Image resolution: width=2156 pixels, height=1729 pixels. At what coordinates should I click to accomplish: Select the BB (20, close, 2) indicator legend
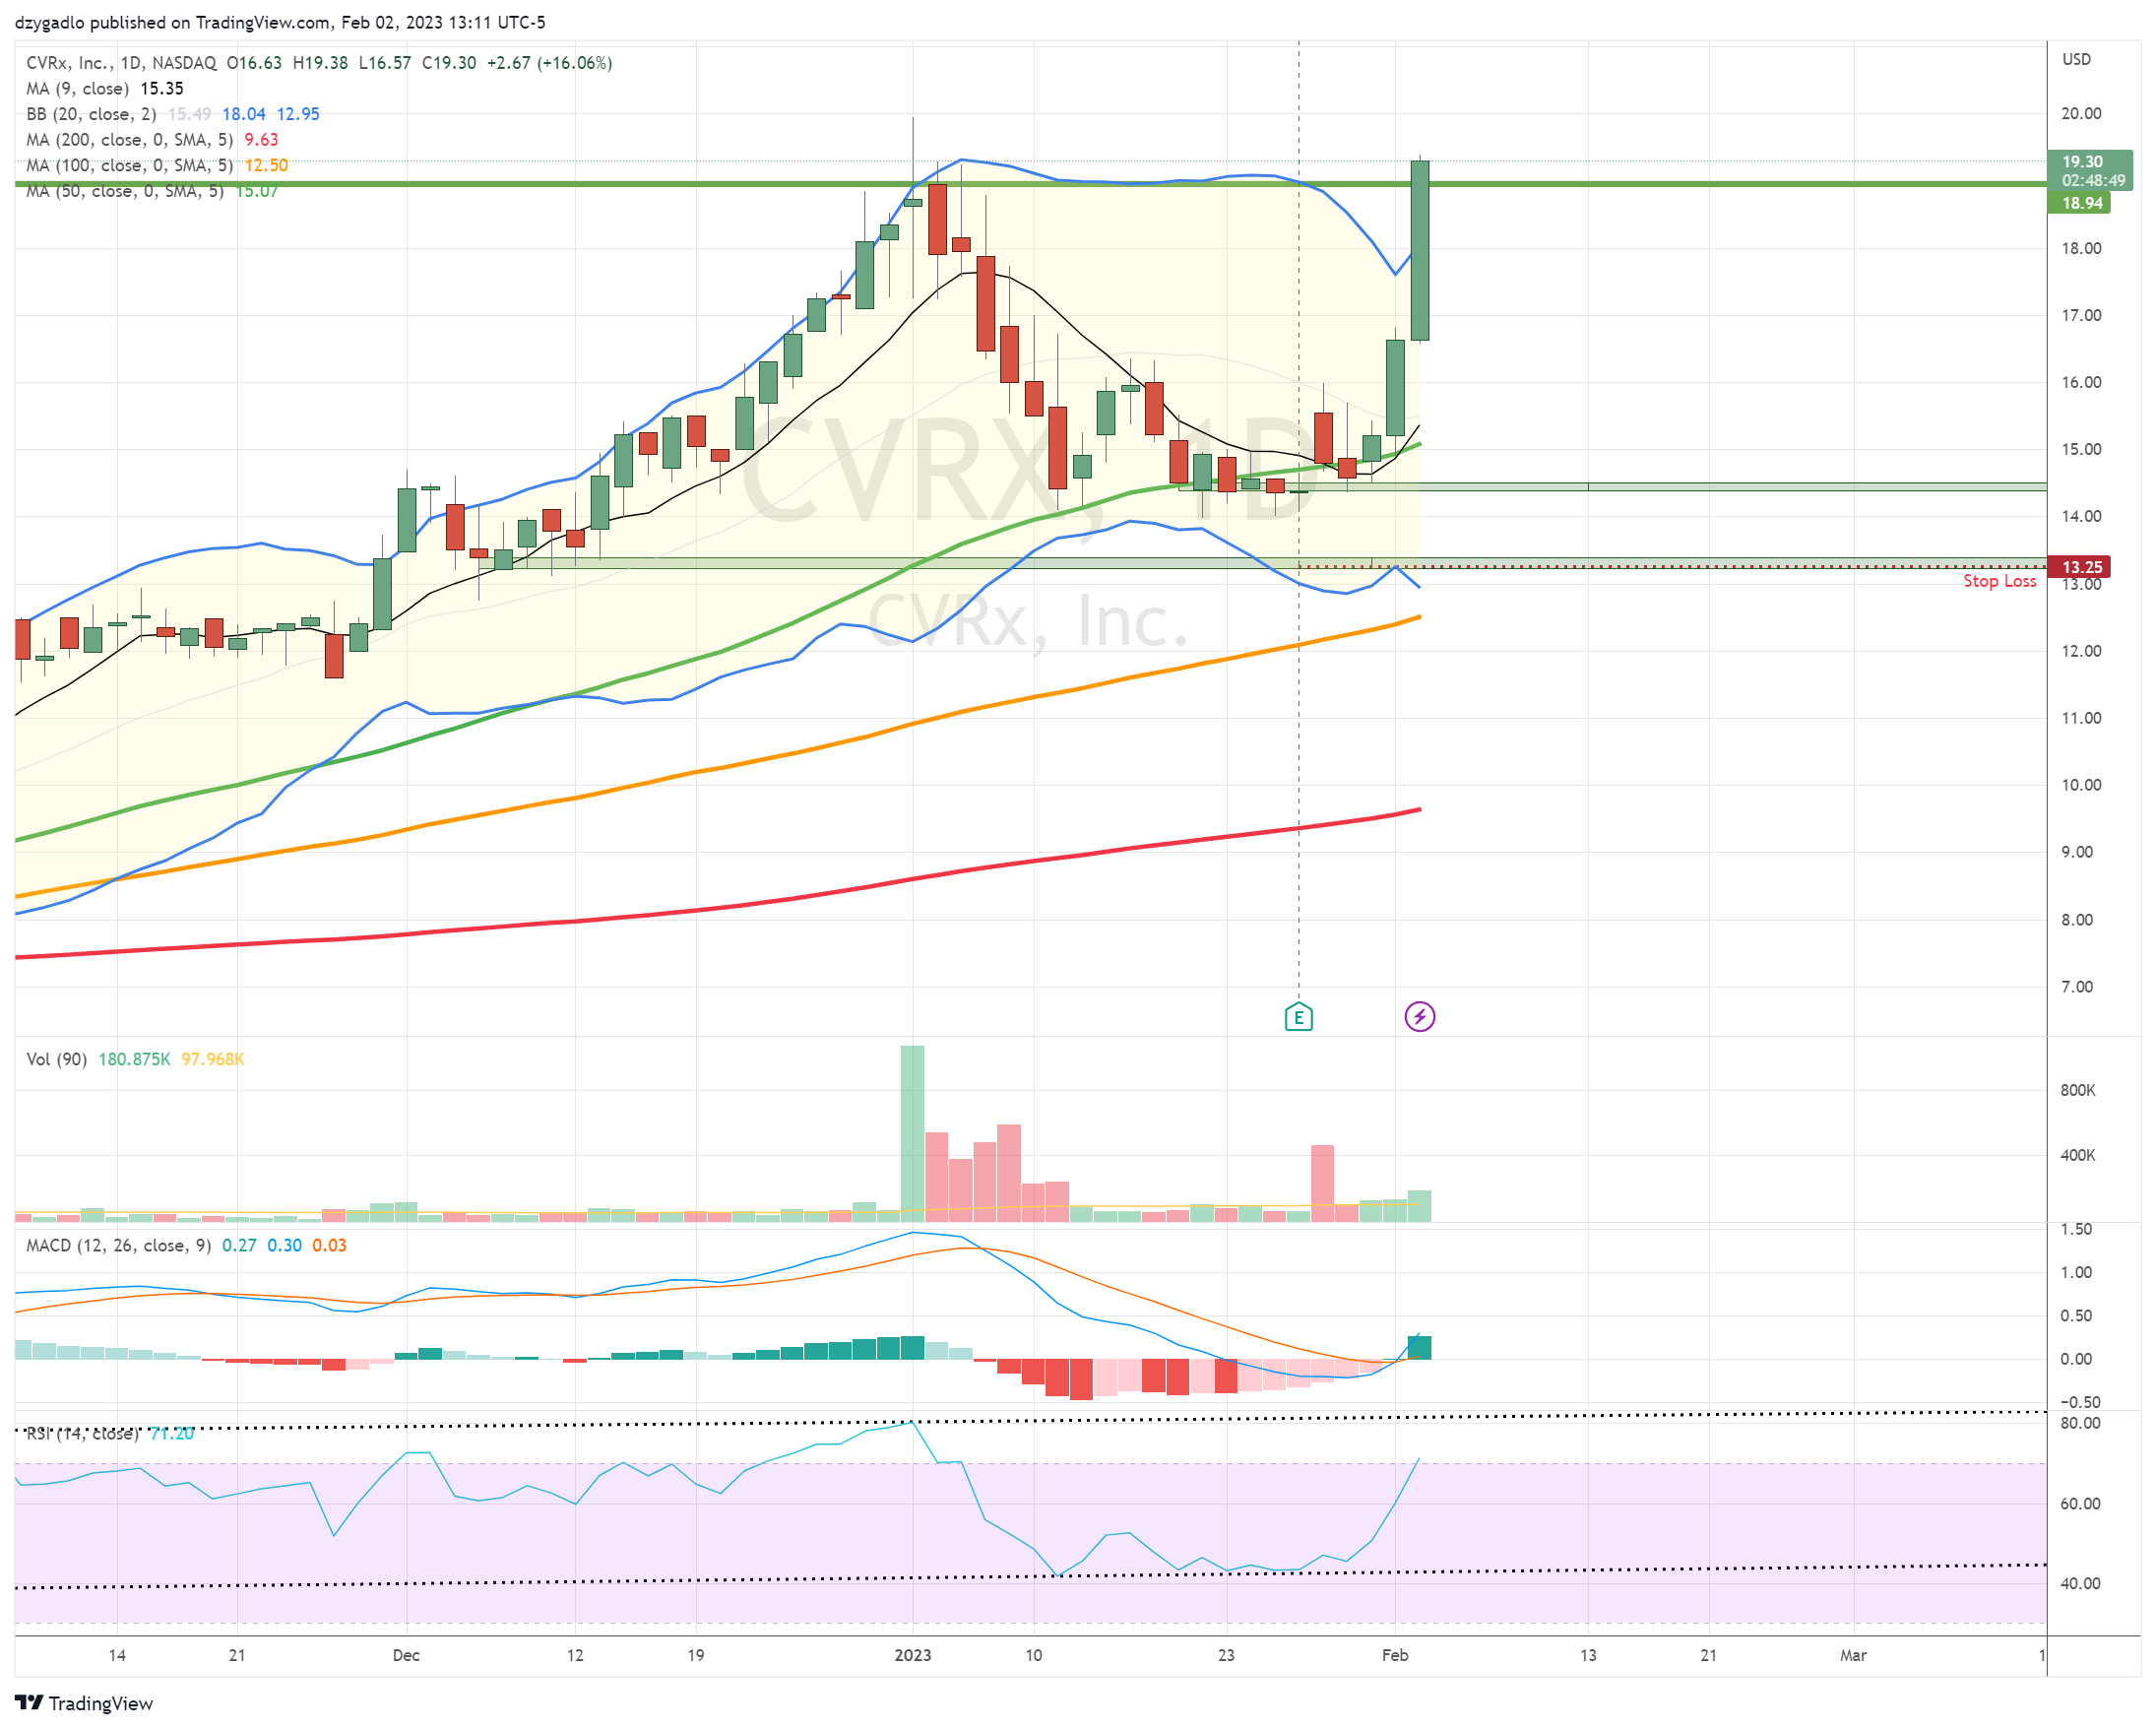[x=173, y=114]
